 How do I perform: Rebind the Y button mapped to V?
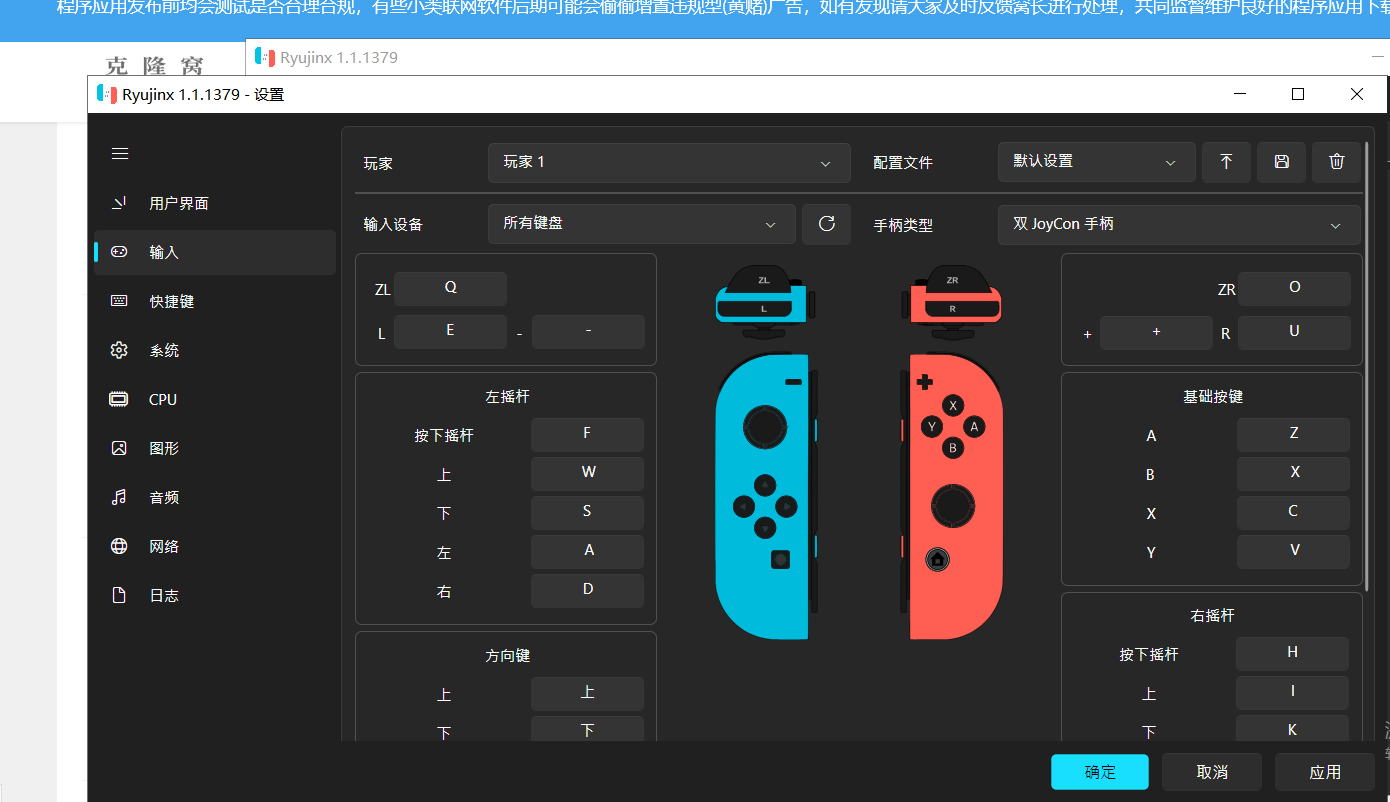1293,551
